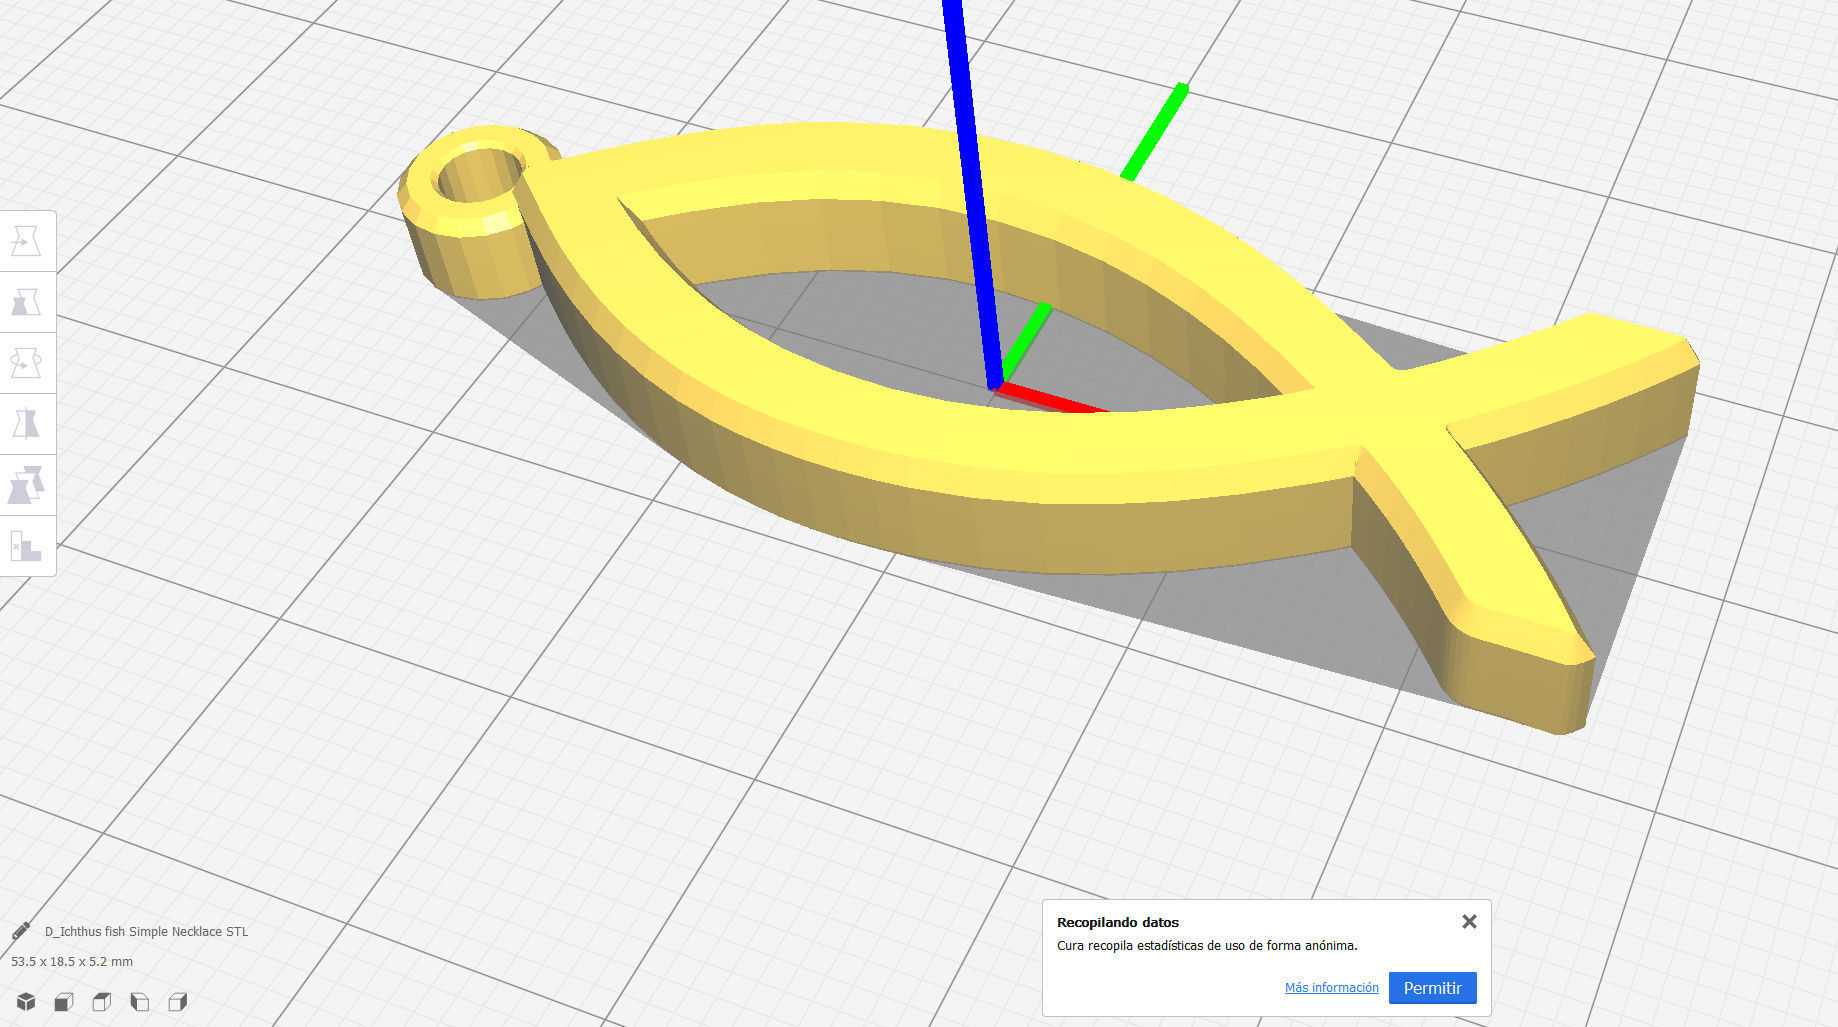Click the Recopilando datos title text
Viewport: 1838px width, 1027px height.
tap(1118, 922)
